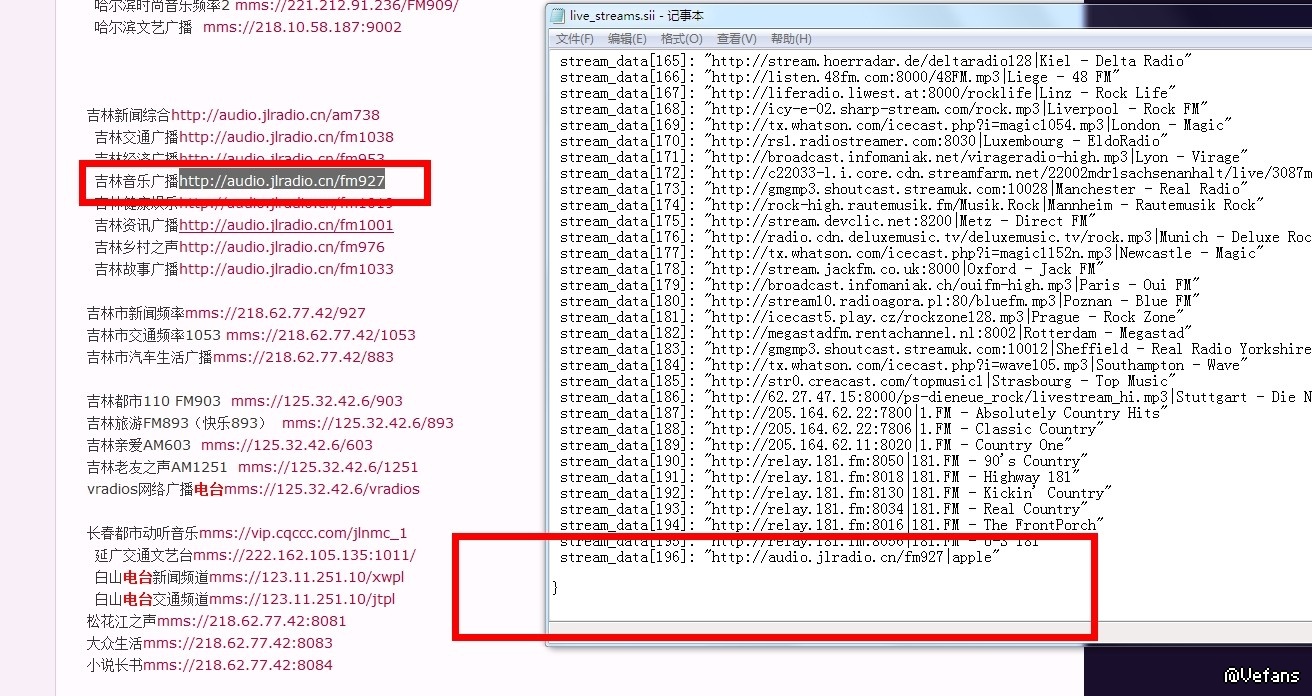Click the stream_data[171] Lyon - Virage line
Viewport: 1312px width, 696px height.
click(904, 157)
